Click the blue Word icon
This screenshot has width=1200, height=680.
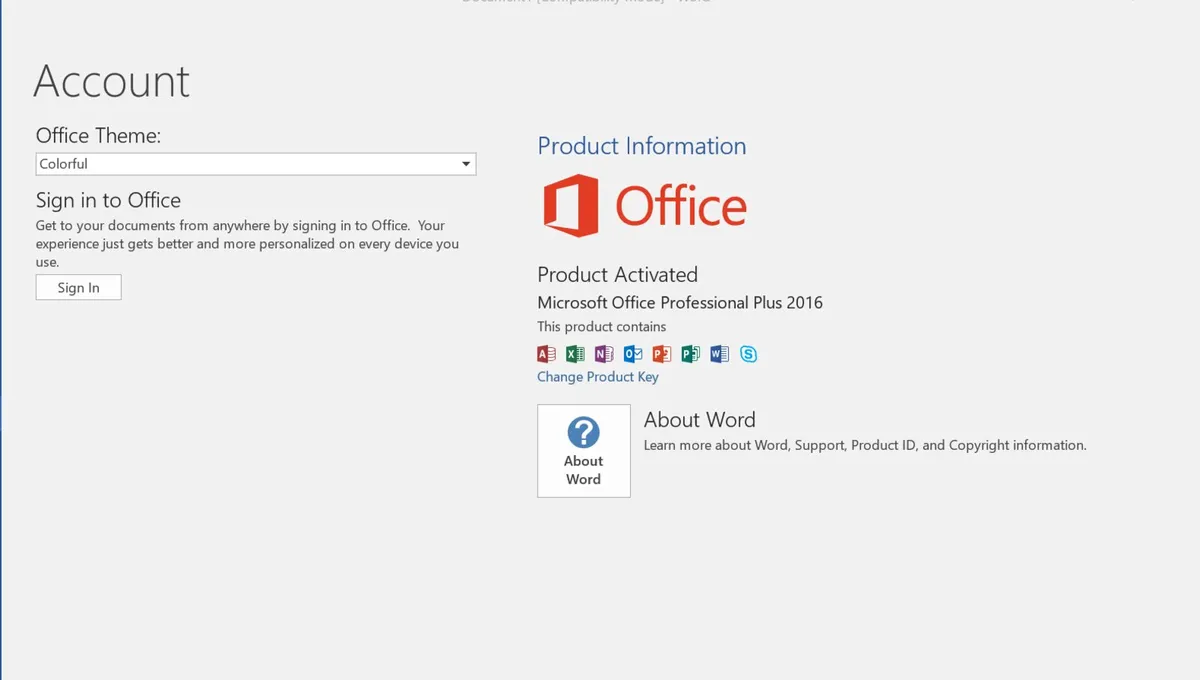(x=719, y=354)
